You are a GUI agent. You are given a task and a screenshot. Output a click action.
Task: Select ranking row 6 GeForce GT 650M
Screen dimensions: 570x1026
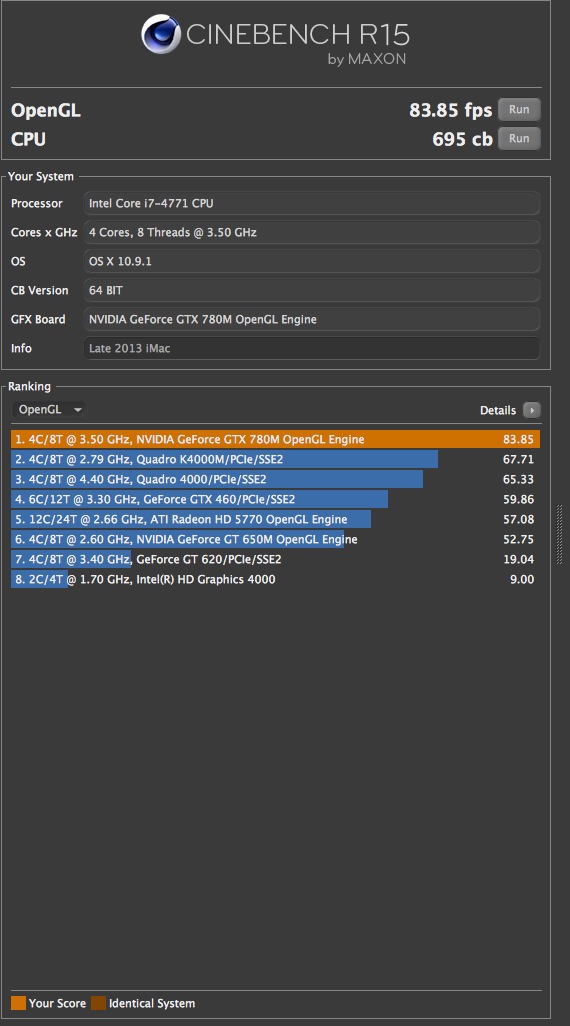click(x=276, y=539)
